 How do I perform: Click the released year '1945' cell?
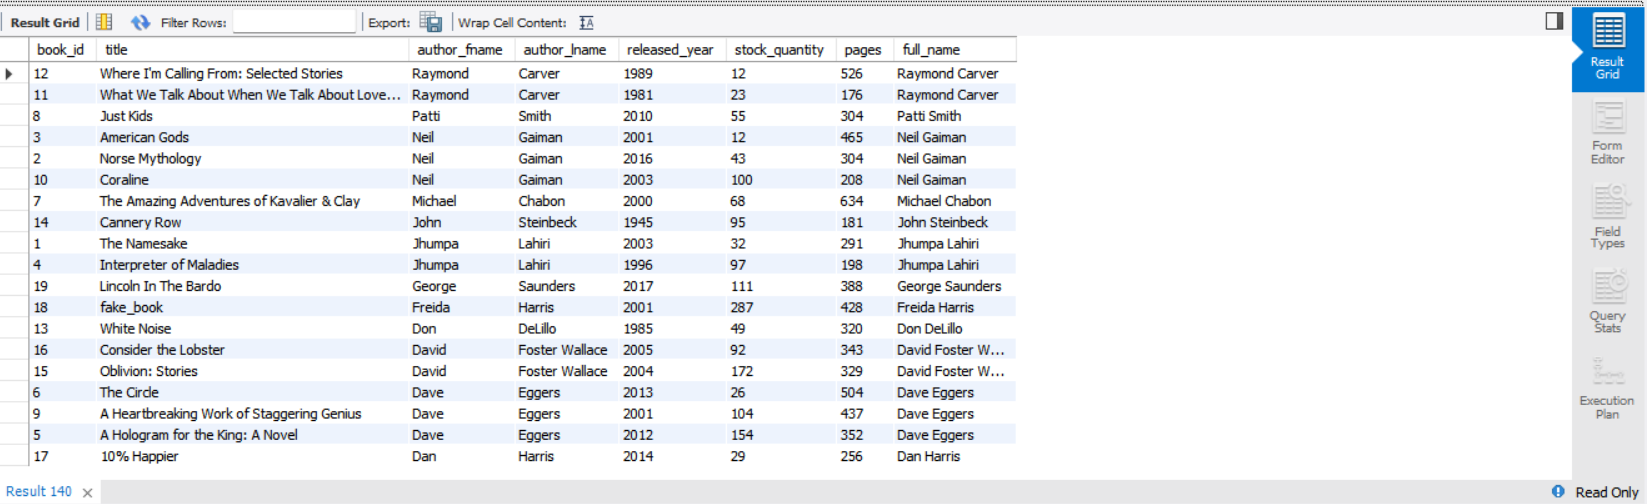[x=672, y=222]
